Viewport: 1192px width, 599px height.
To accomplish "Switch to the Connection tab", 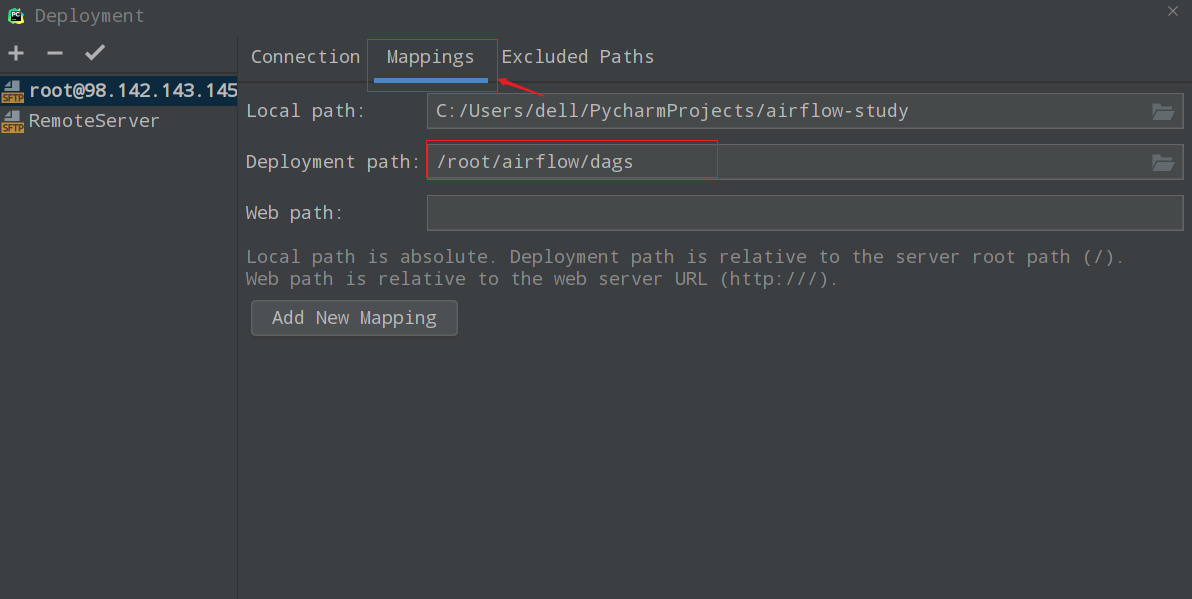I will tap(305, 57).
